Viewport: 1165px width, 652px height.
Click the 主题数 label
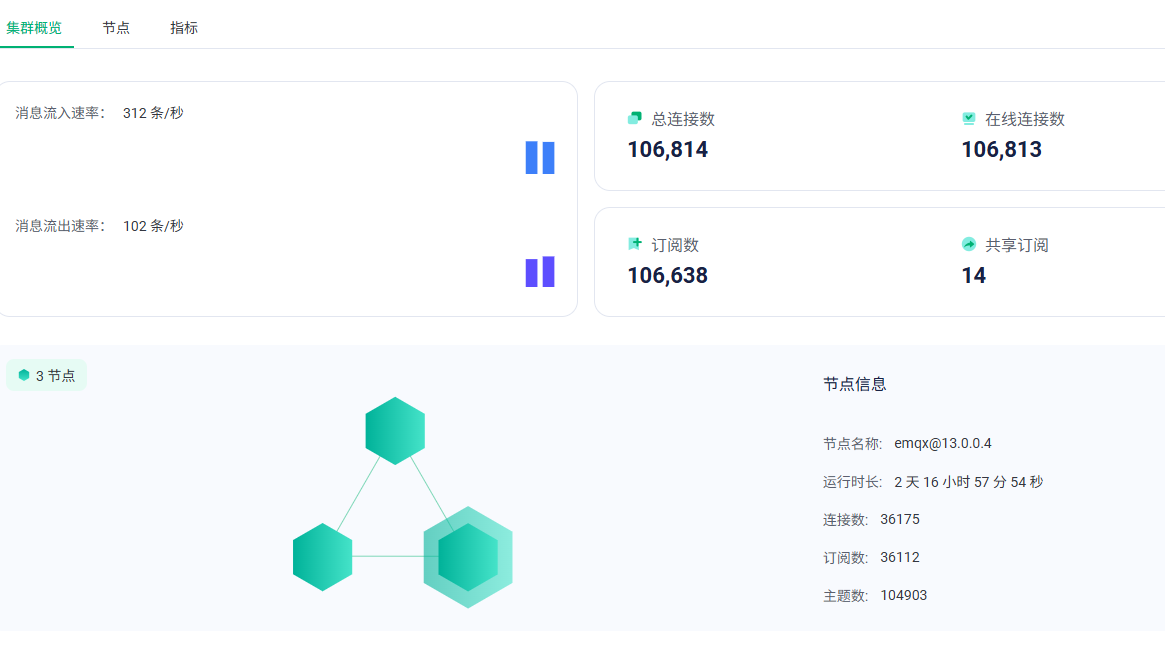[x=845, y=596]
